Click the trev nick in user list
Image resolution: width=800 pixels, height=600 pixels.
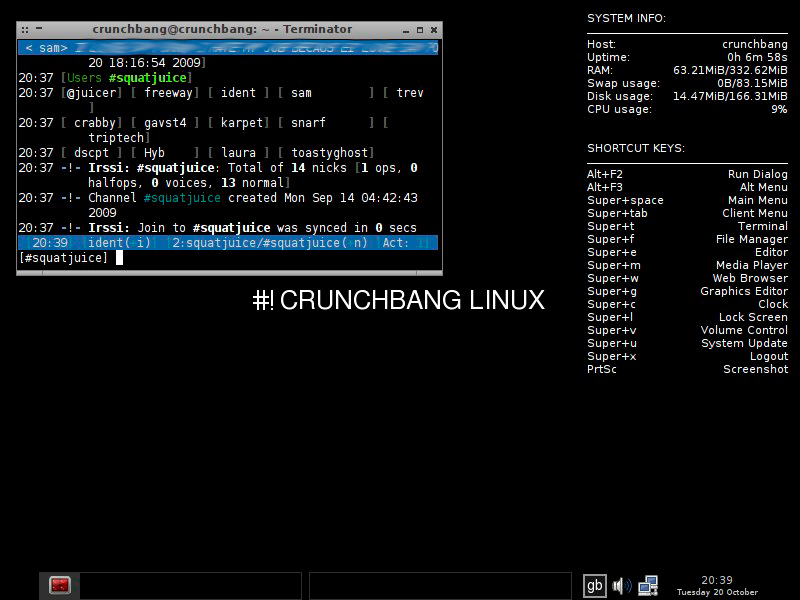[x=410, y=93]
